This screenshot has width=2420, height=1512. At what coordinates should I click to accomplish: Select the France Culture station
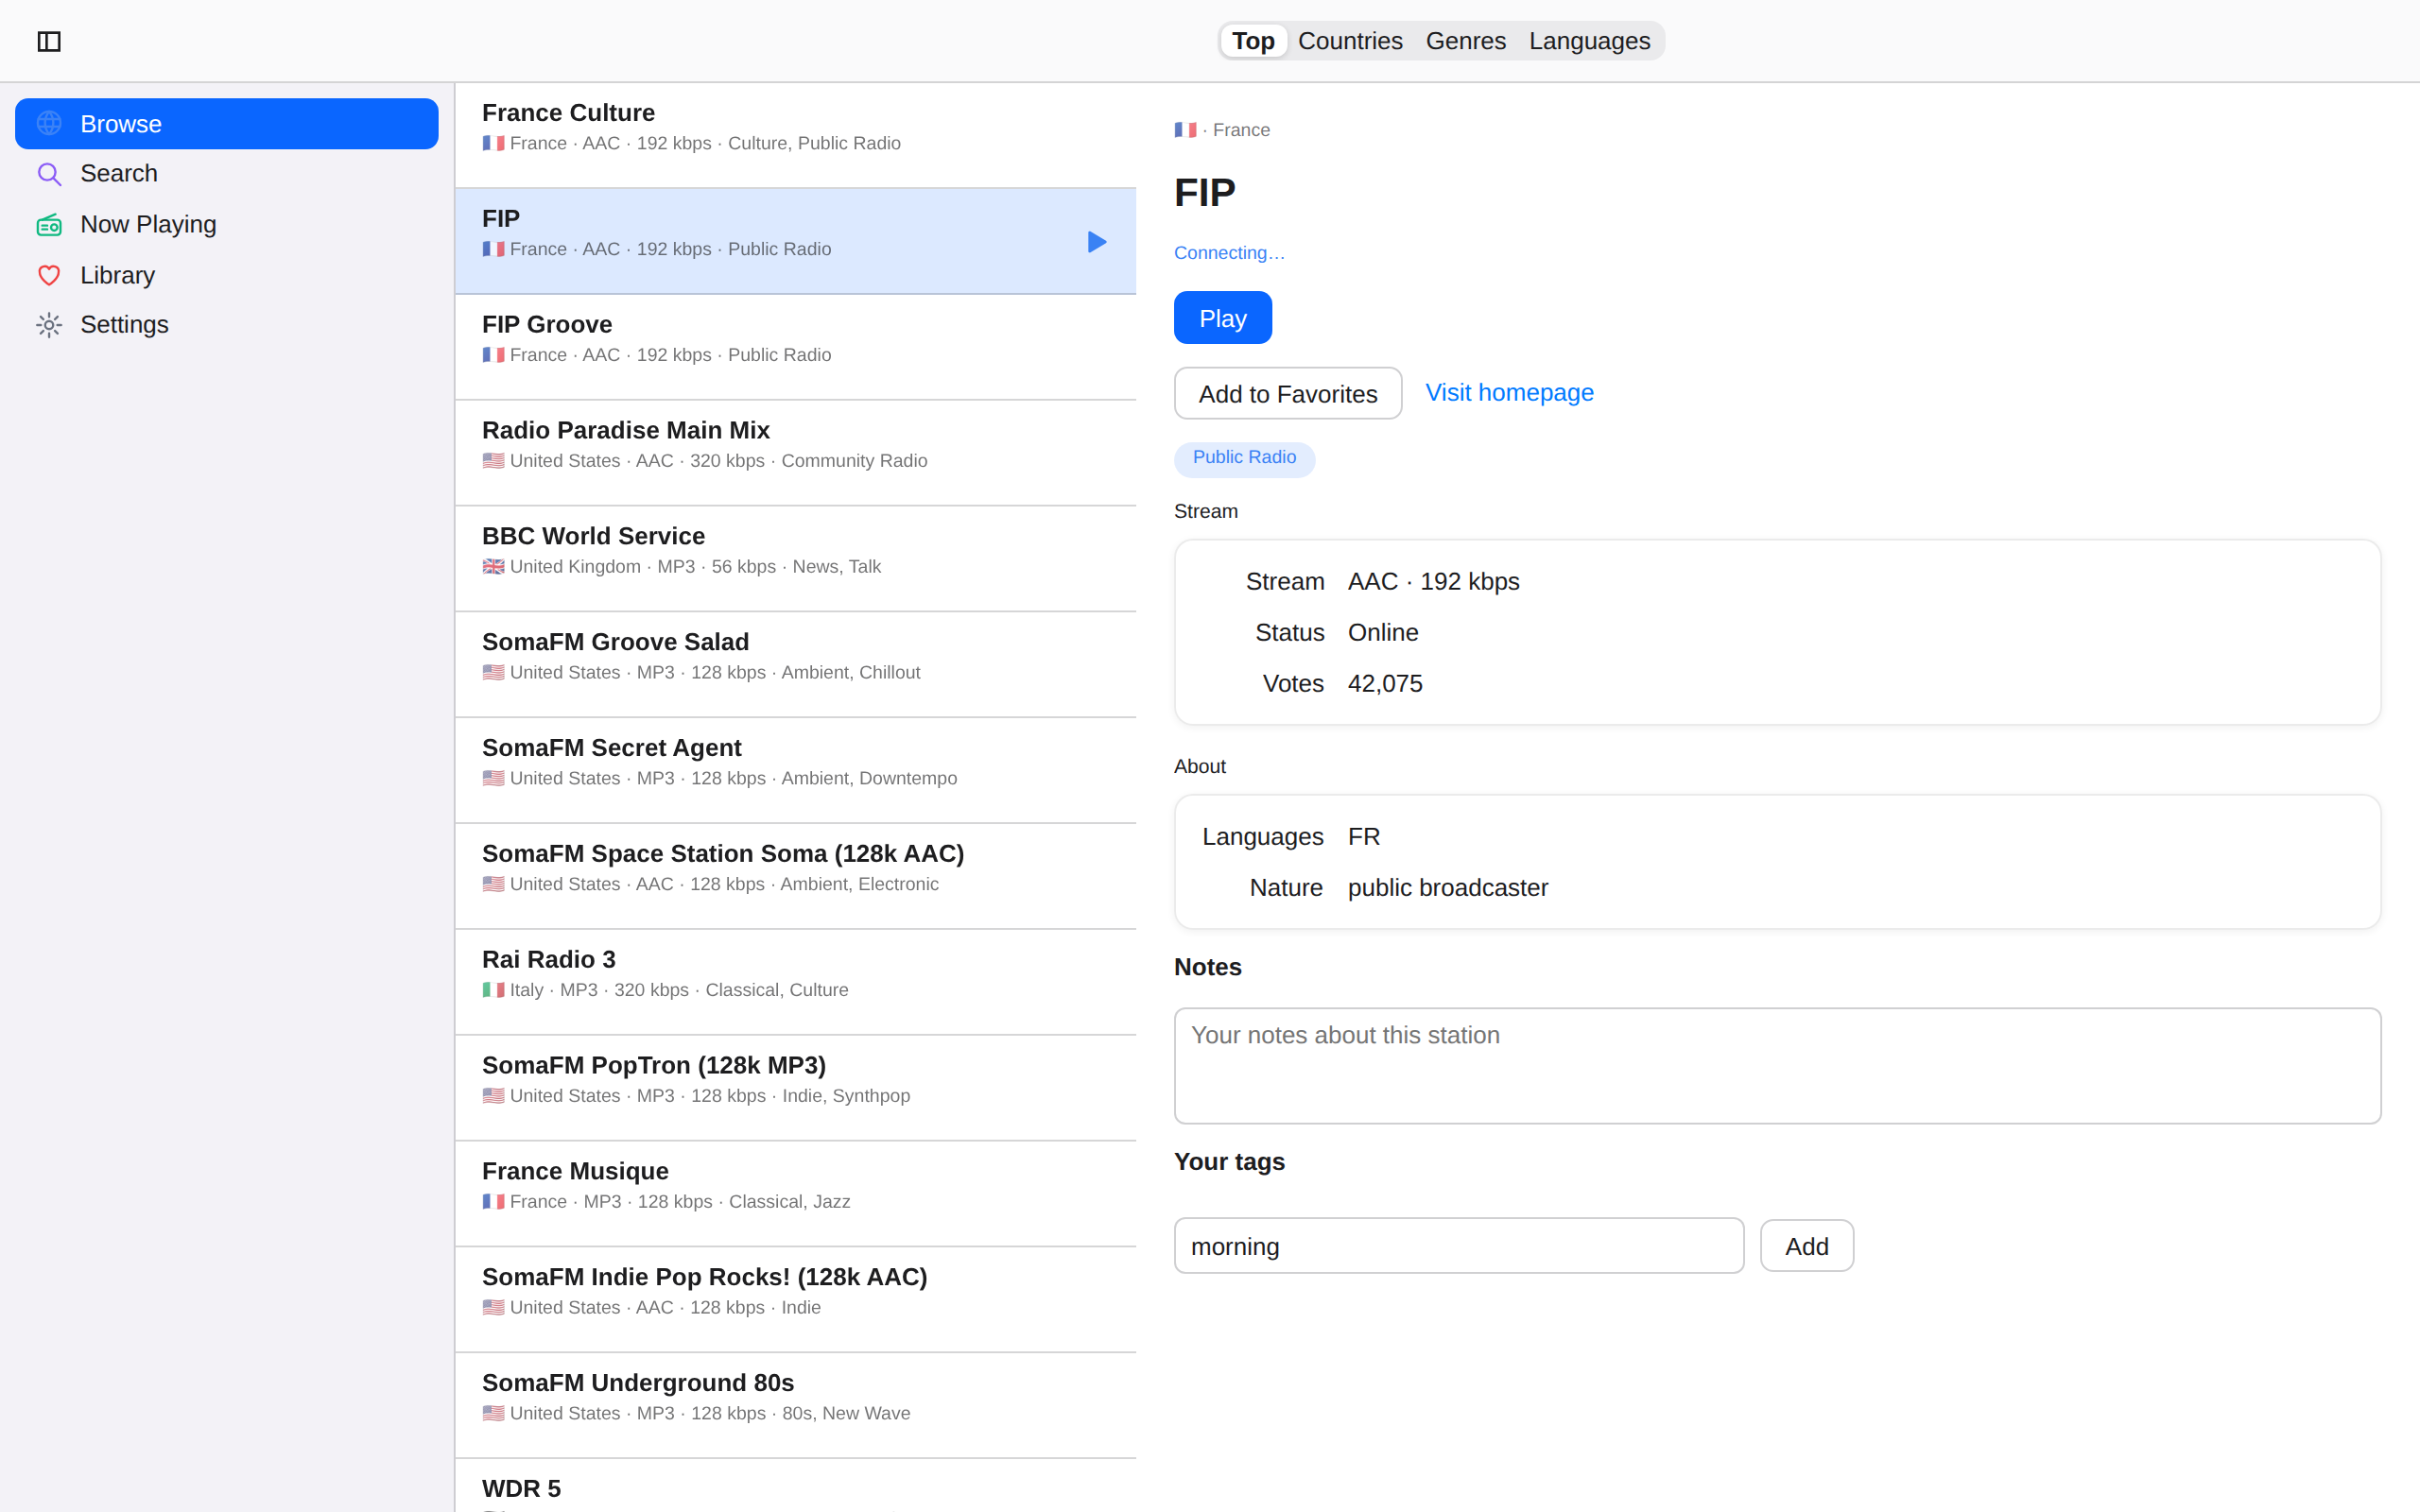click(x=796, y=135)
